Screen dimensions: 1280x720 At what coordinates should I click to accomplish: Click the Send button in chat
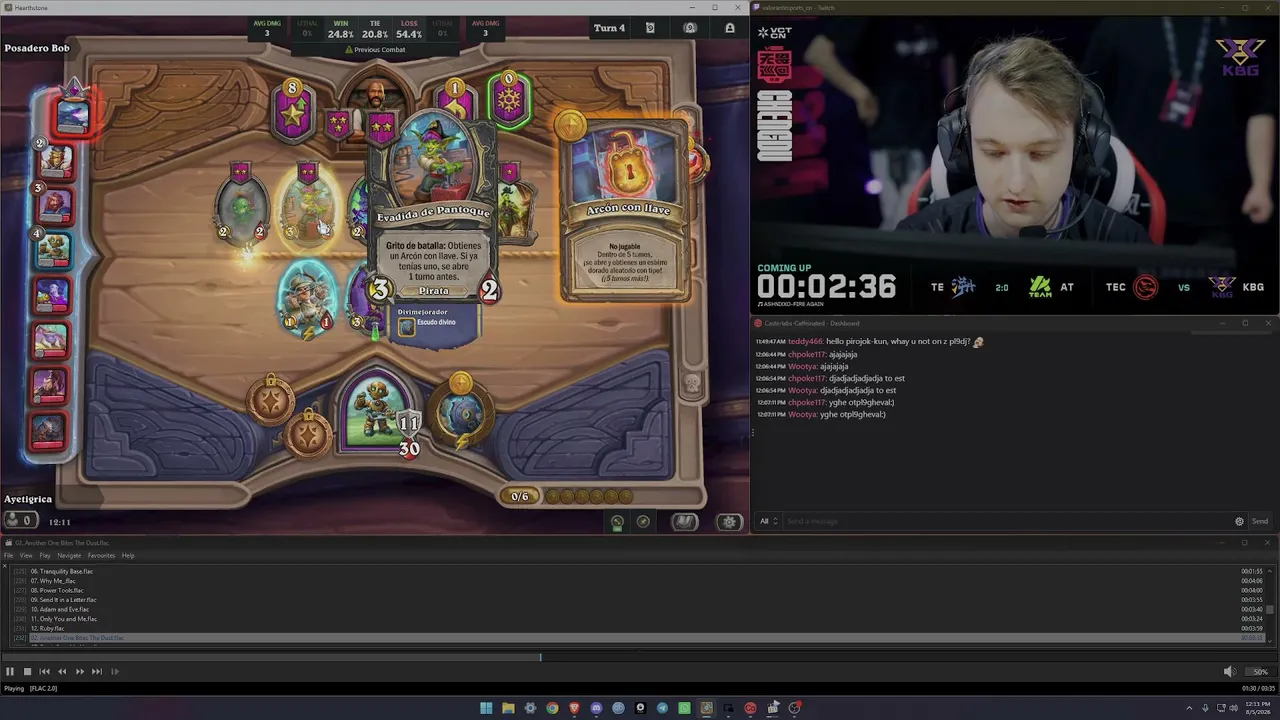tap(1260, 521)
